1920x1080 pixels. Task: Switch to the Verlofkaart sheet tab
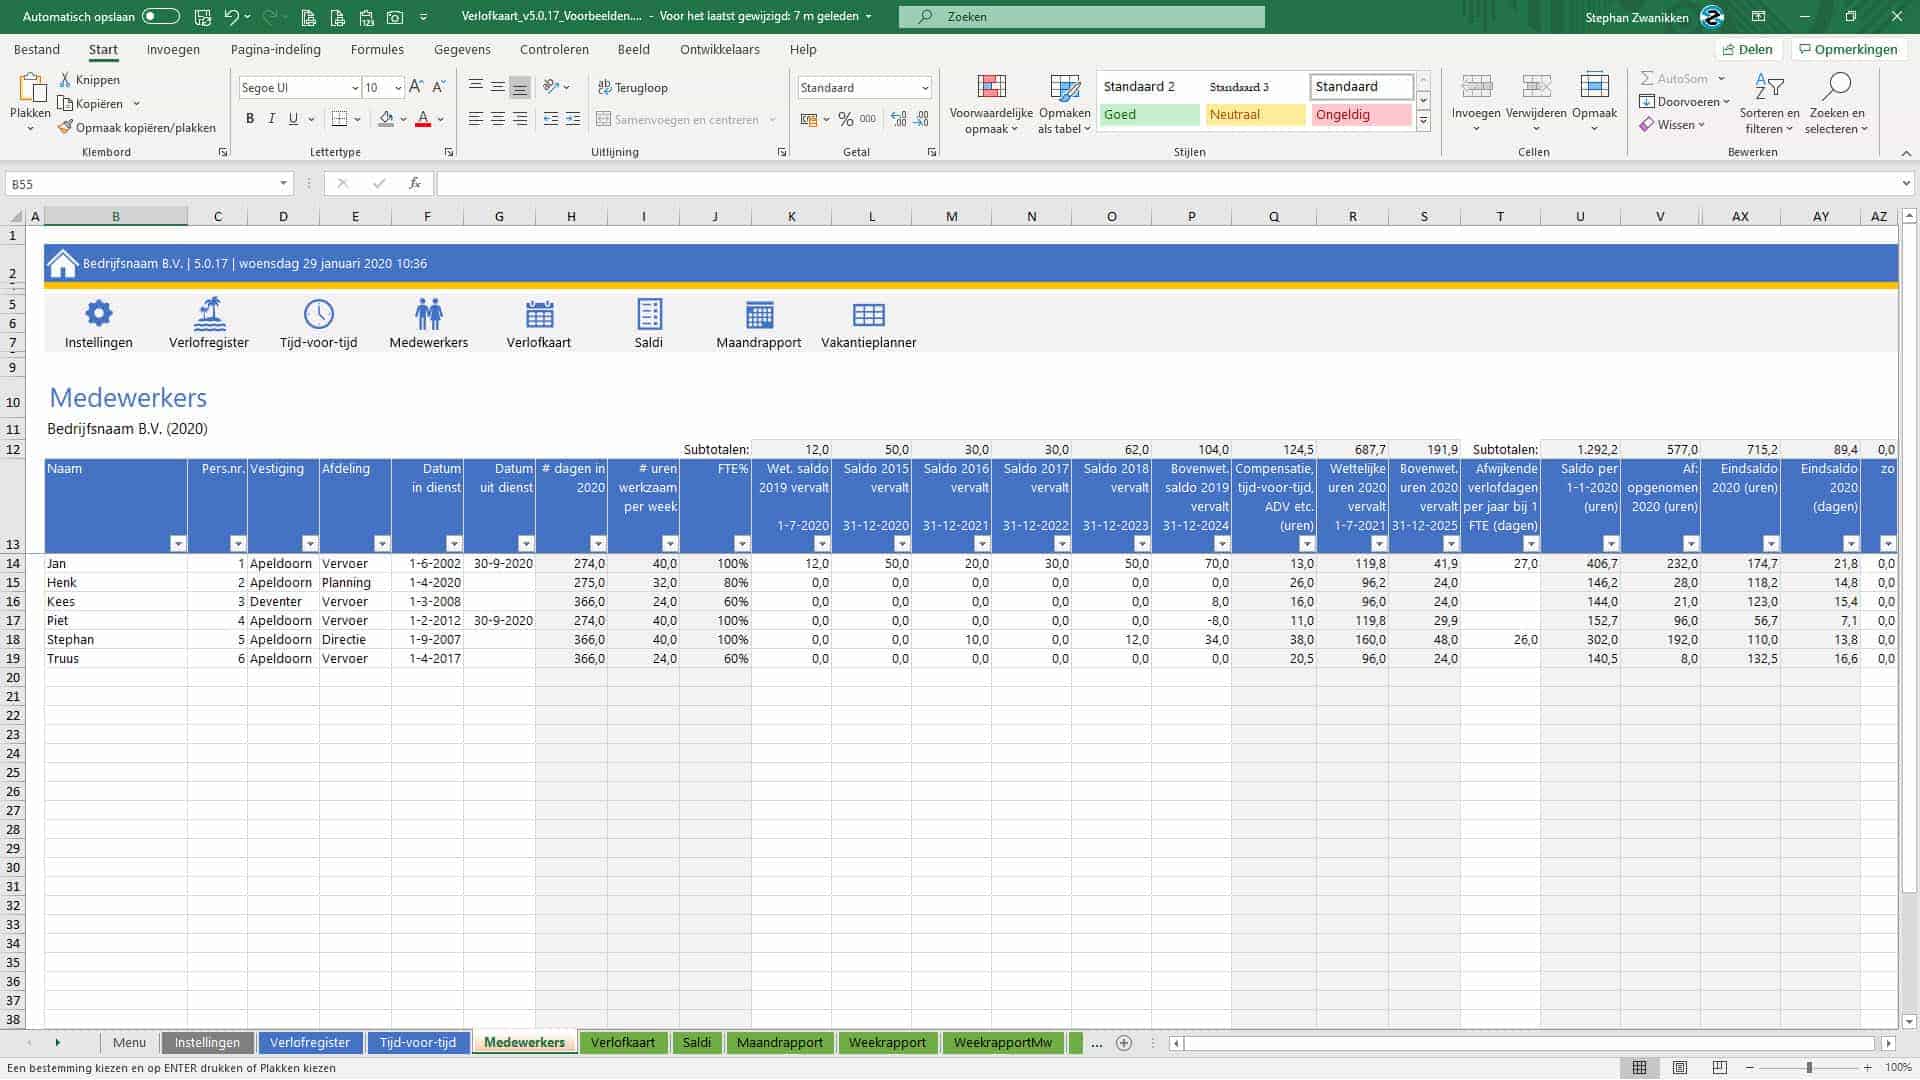pos(622,1042)
